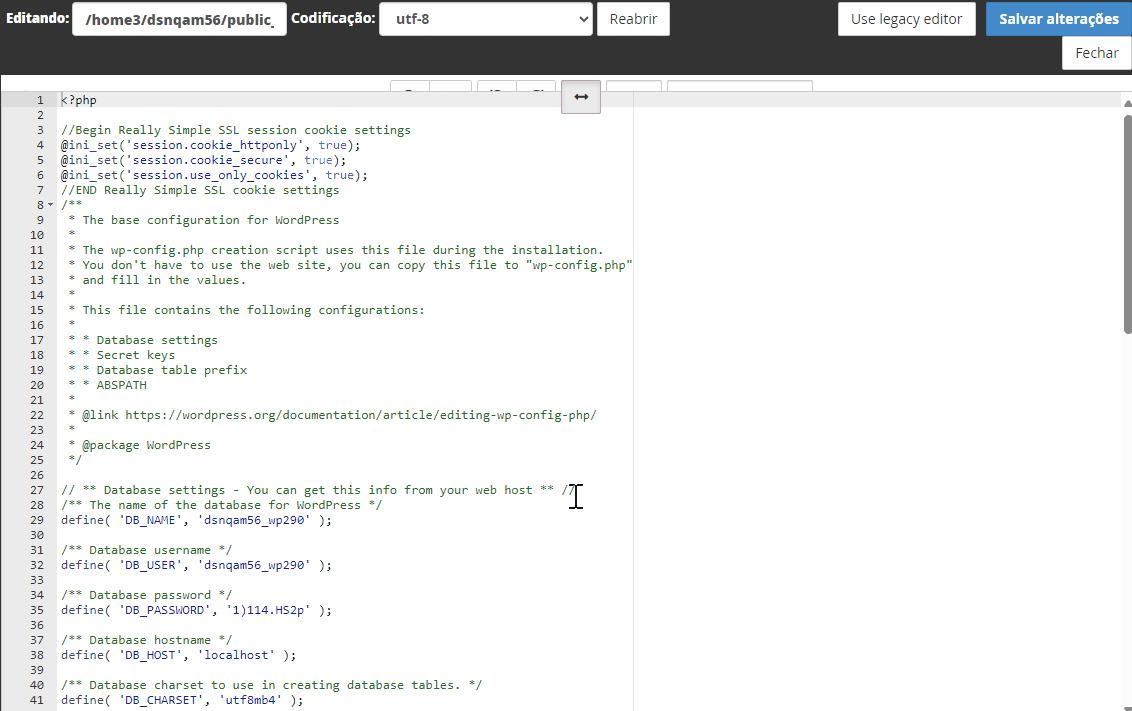Click line number 1 in the gutter
The width and height of the screenshot is (1132, 711).
pyautogui.click(x=40, y=100)
